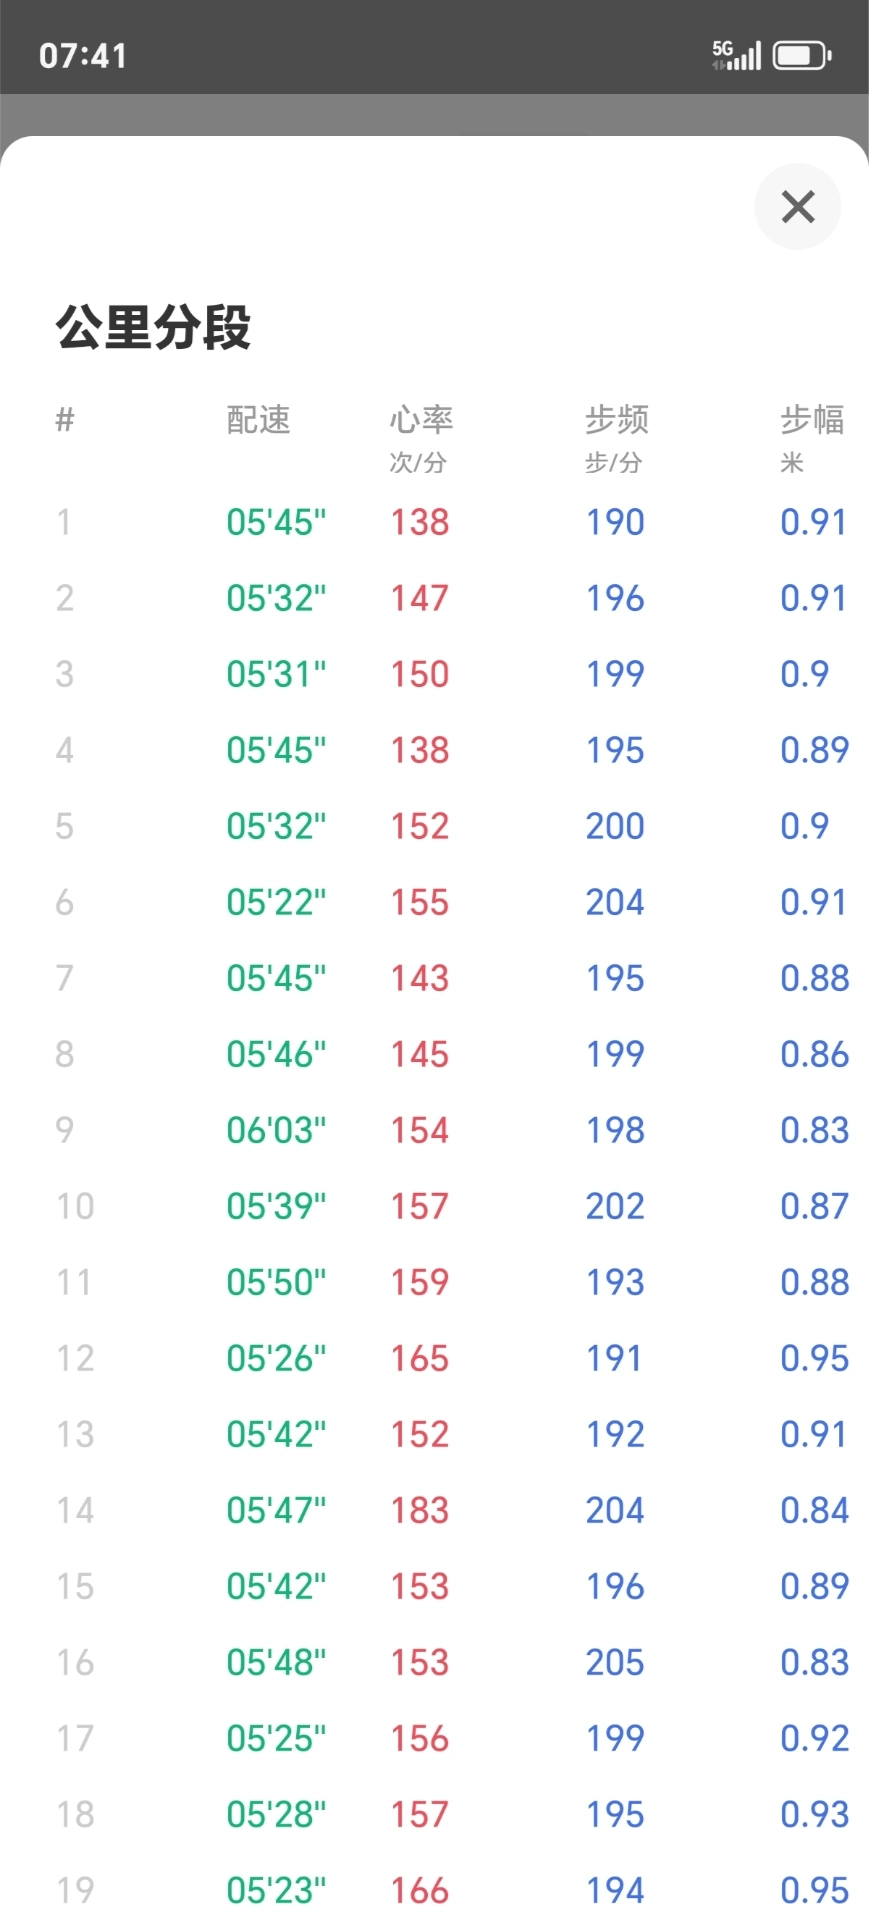Tap the 步幅 column header
Screen dimensions: 869x1920
pos(812,420)
